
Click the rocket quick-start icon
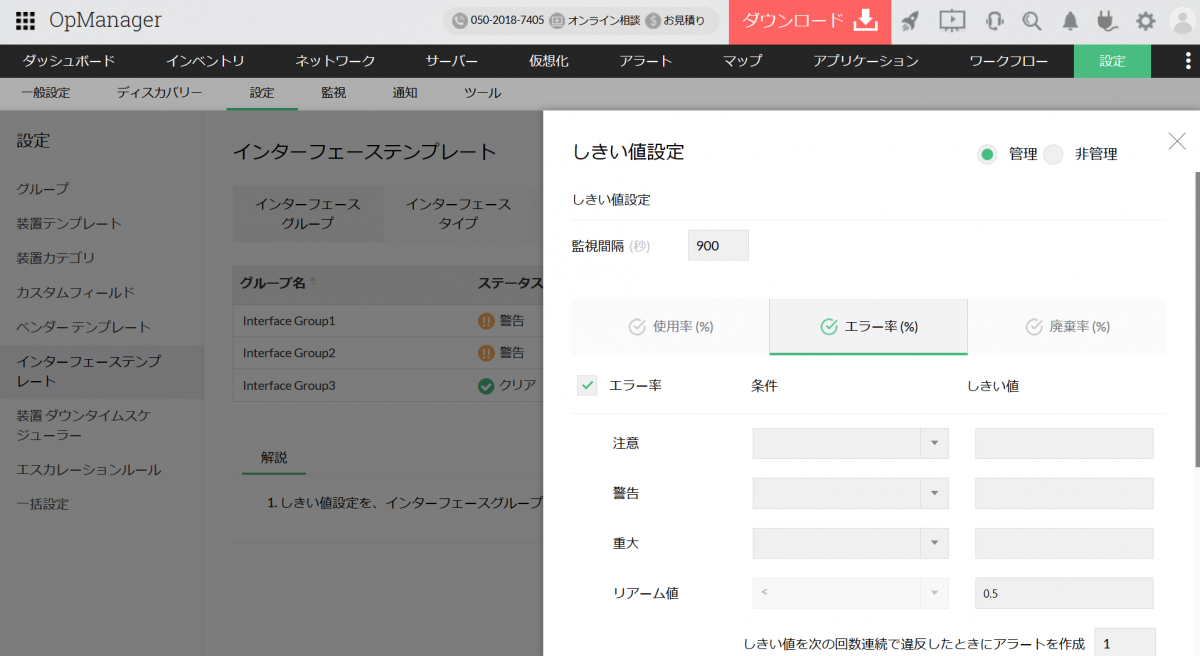(x=910, y=21)
